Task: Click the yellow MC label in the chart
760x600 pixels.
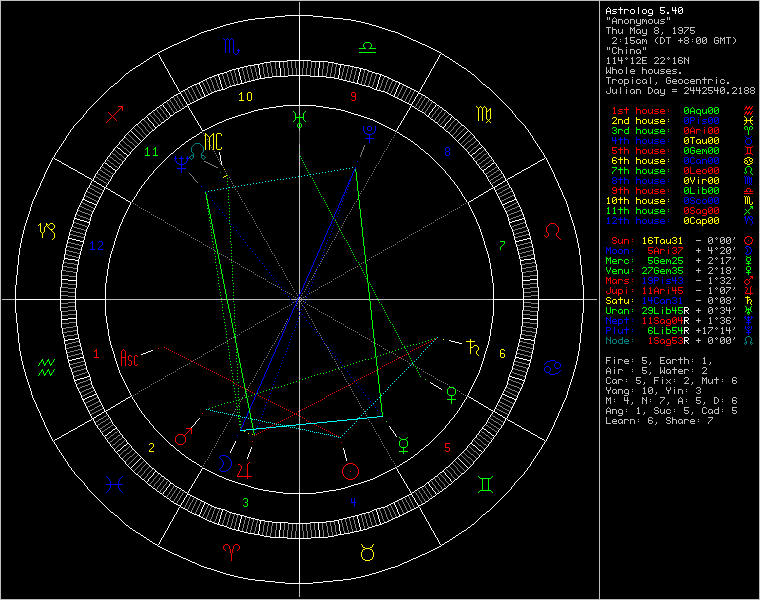Action: pyautogui.click(x=213, y=138)
